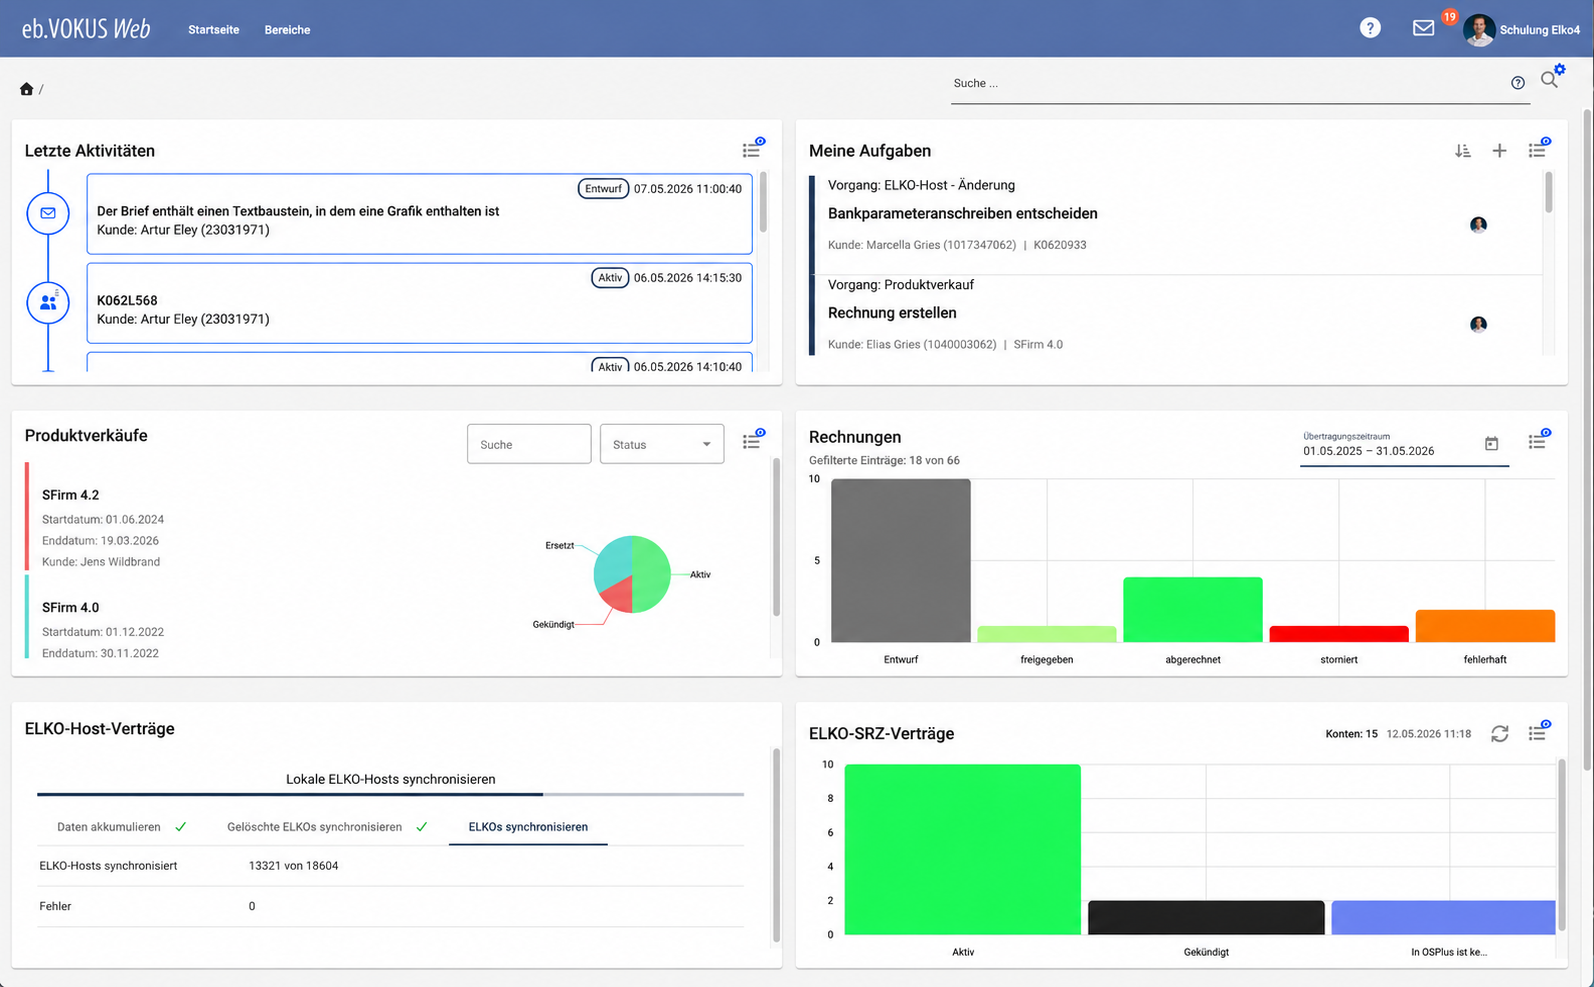1594x987 pixels.
Task: Go to home via breadcrumb house icon
Action: click(x=26, y=89)
